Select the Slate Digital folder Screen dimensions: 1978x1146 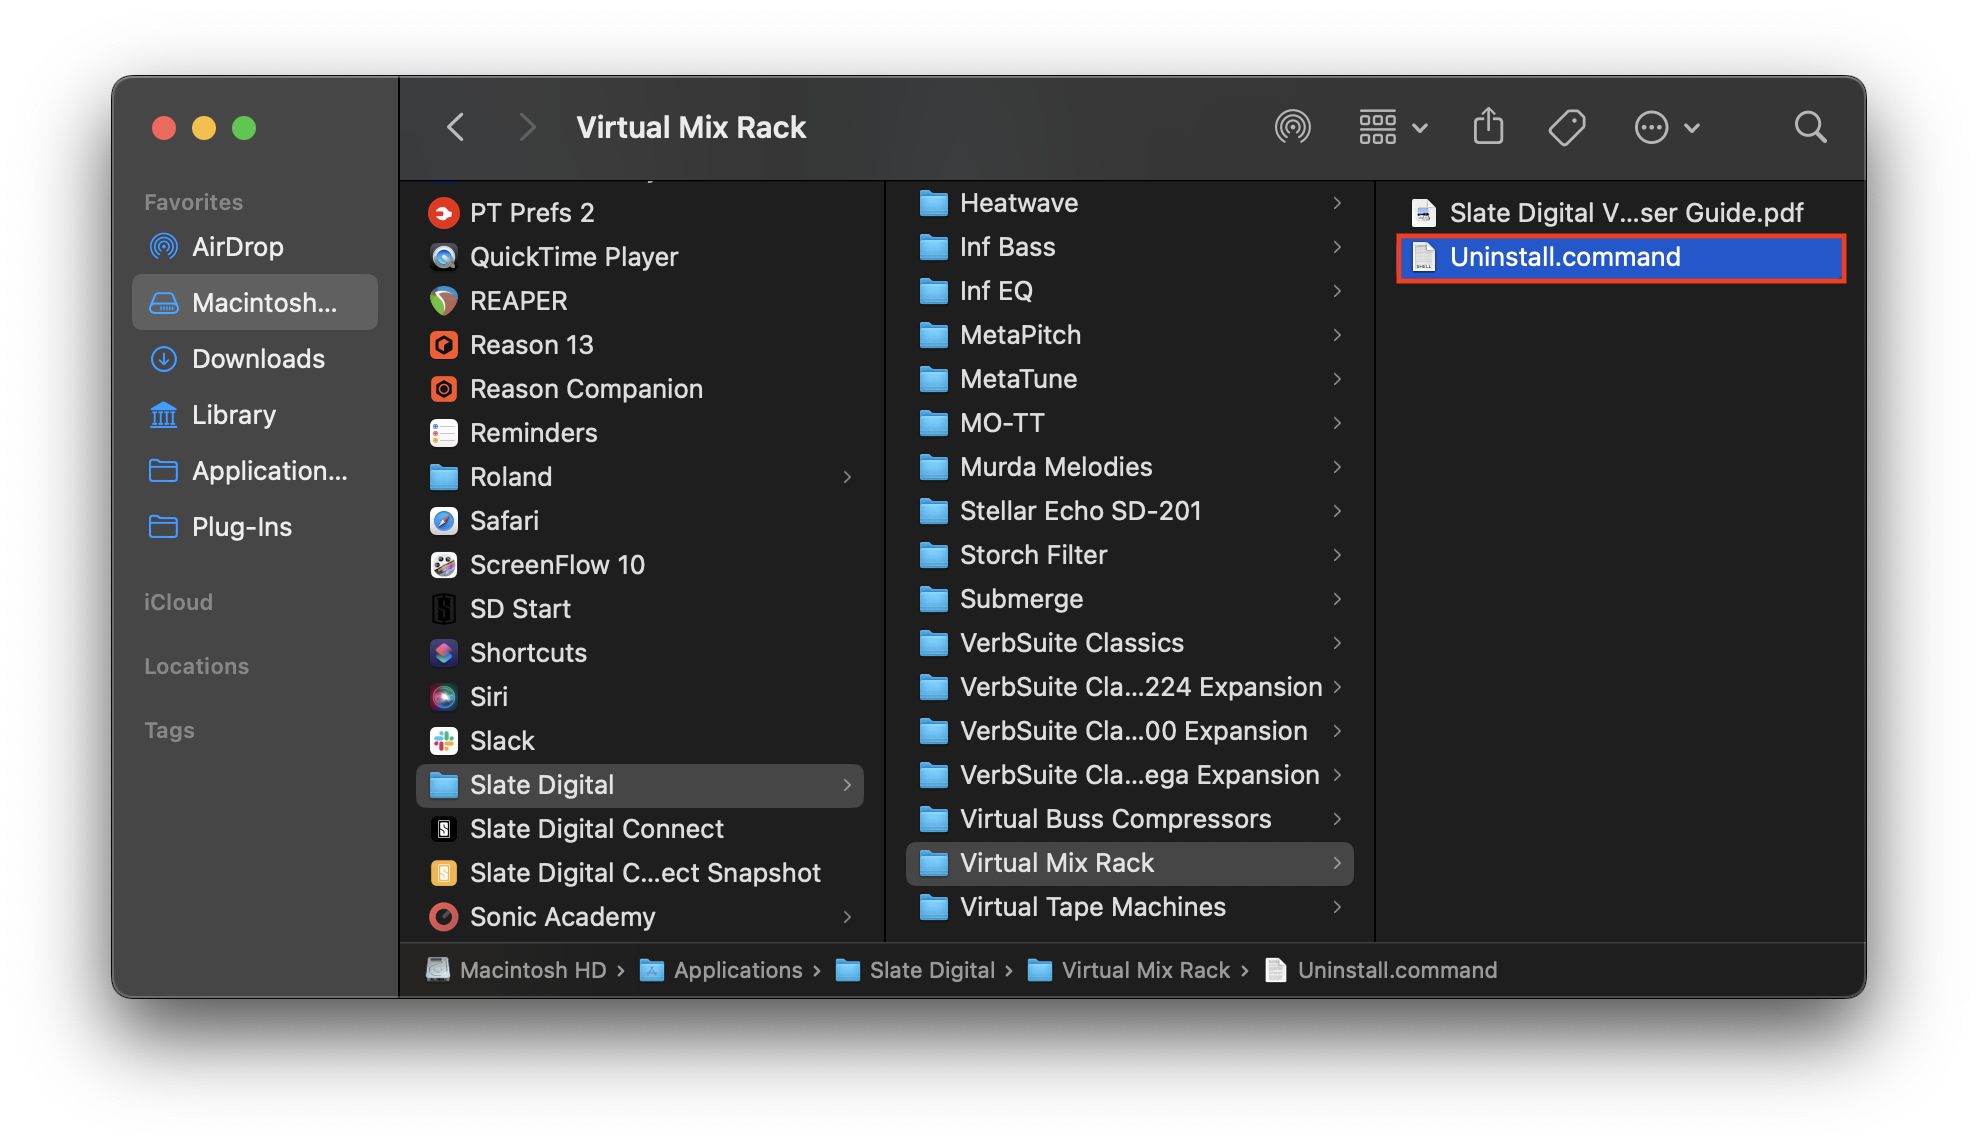pos(640,785)
